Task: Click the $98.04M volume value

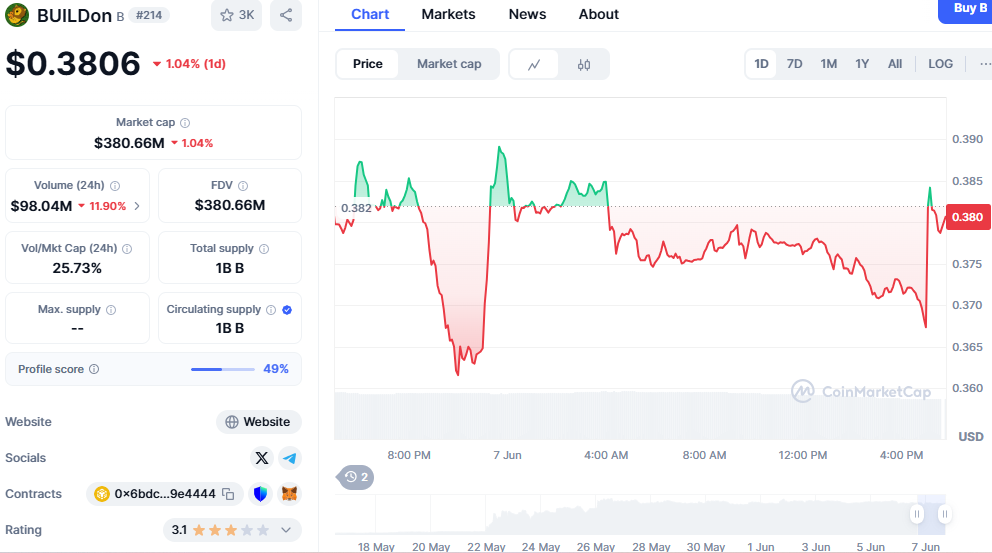Action: (x=41, y=206)
